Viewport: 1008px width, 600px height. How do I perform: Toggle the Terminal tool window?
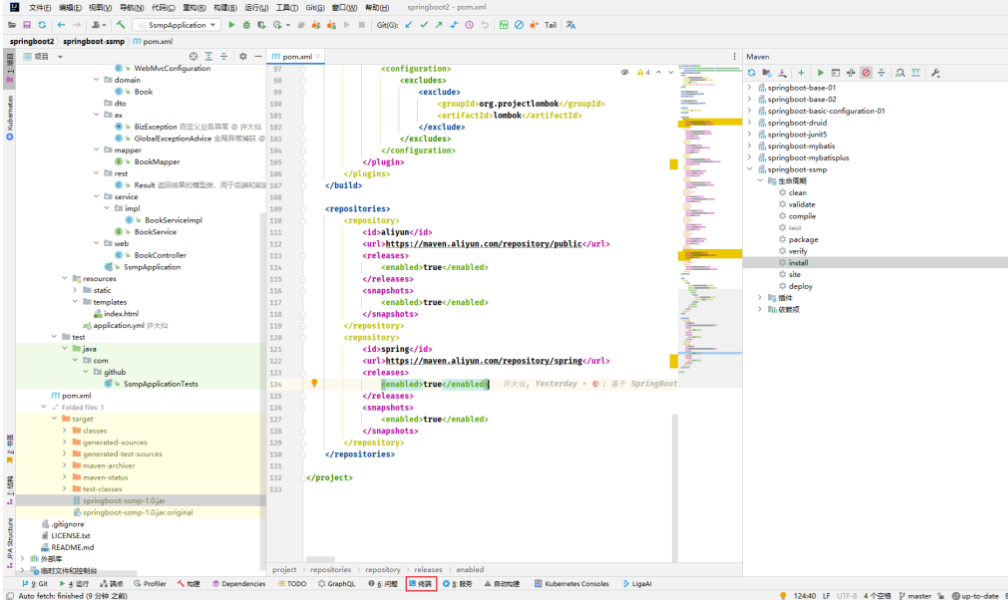[421, 583]
